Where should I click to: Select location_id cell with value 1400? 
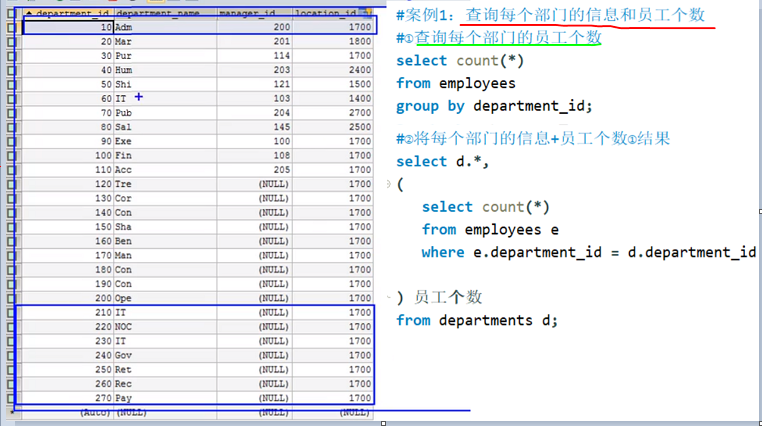pyautogui.click(x=333, y=99)
